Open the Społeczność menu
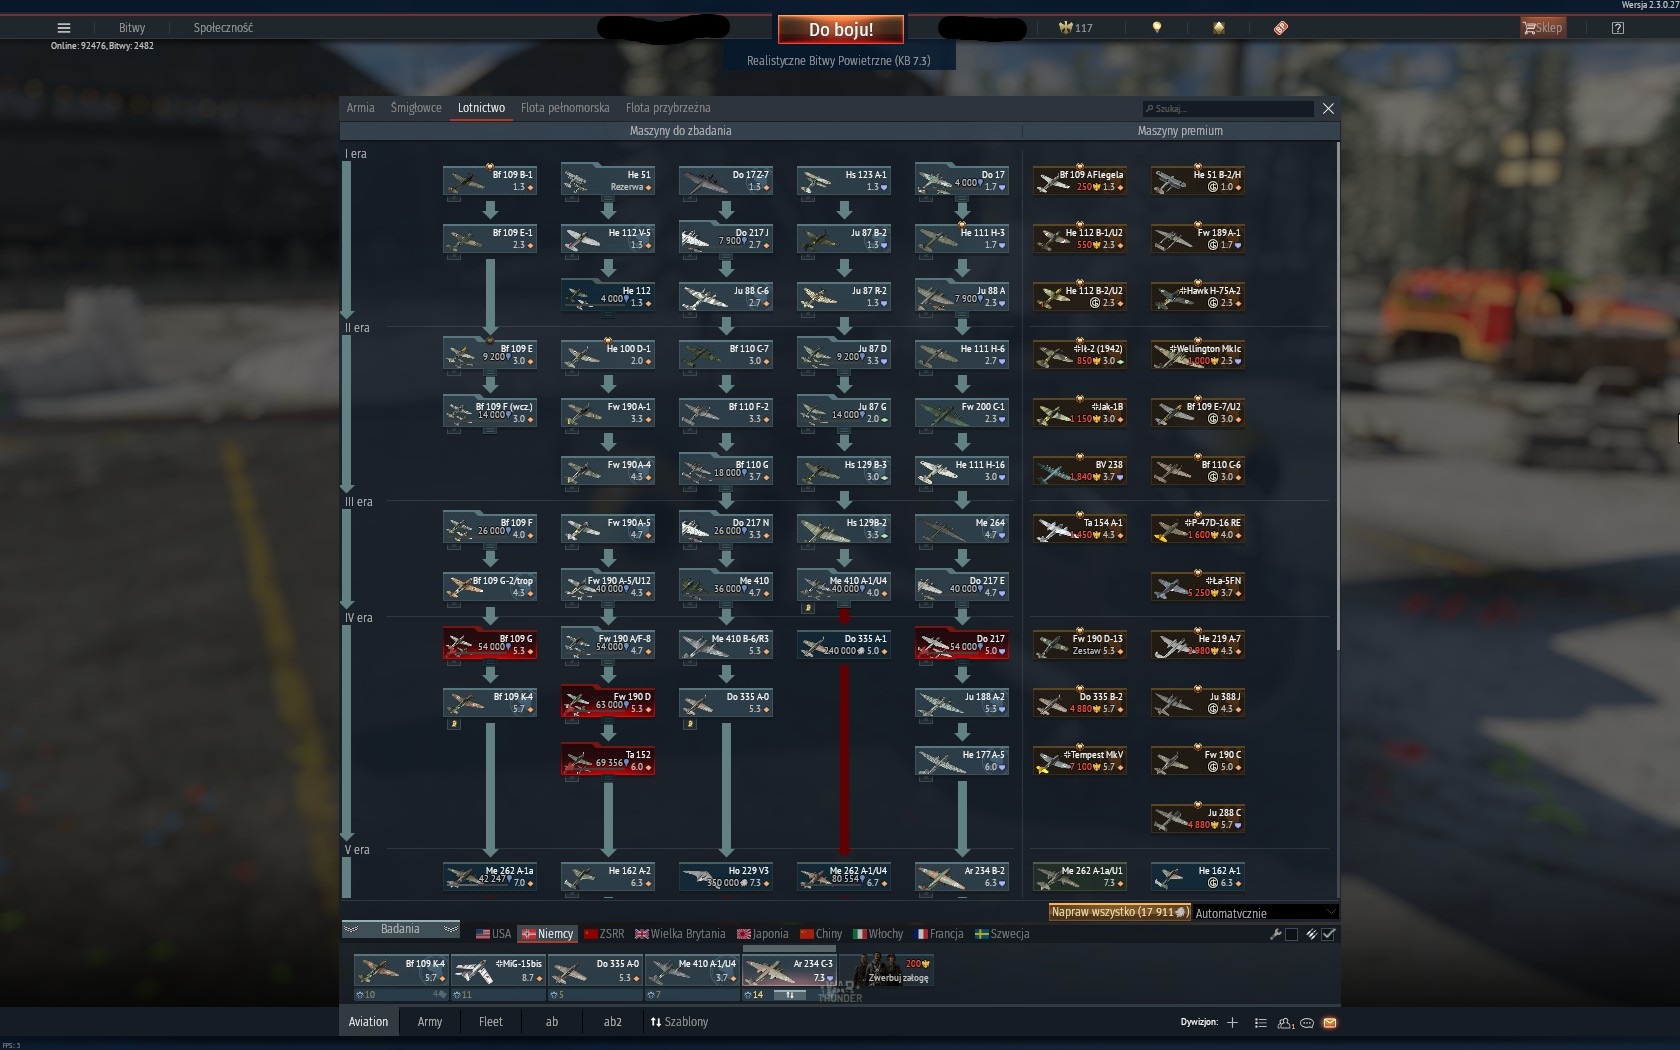 pyautogui.click(x=223, y=28)
